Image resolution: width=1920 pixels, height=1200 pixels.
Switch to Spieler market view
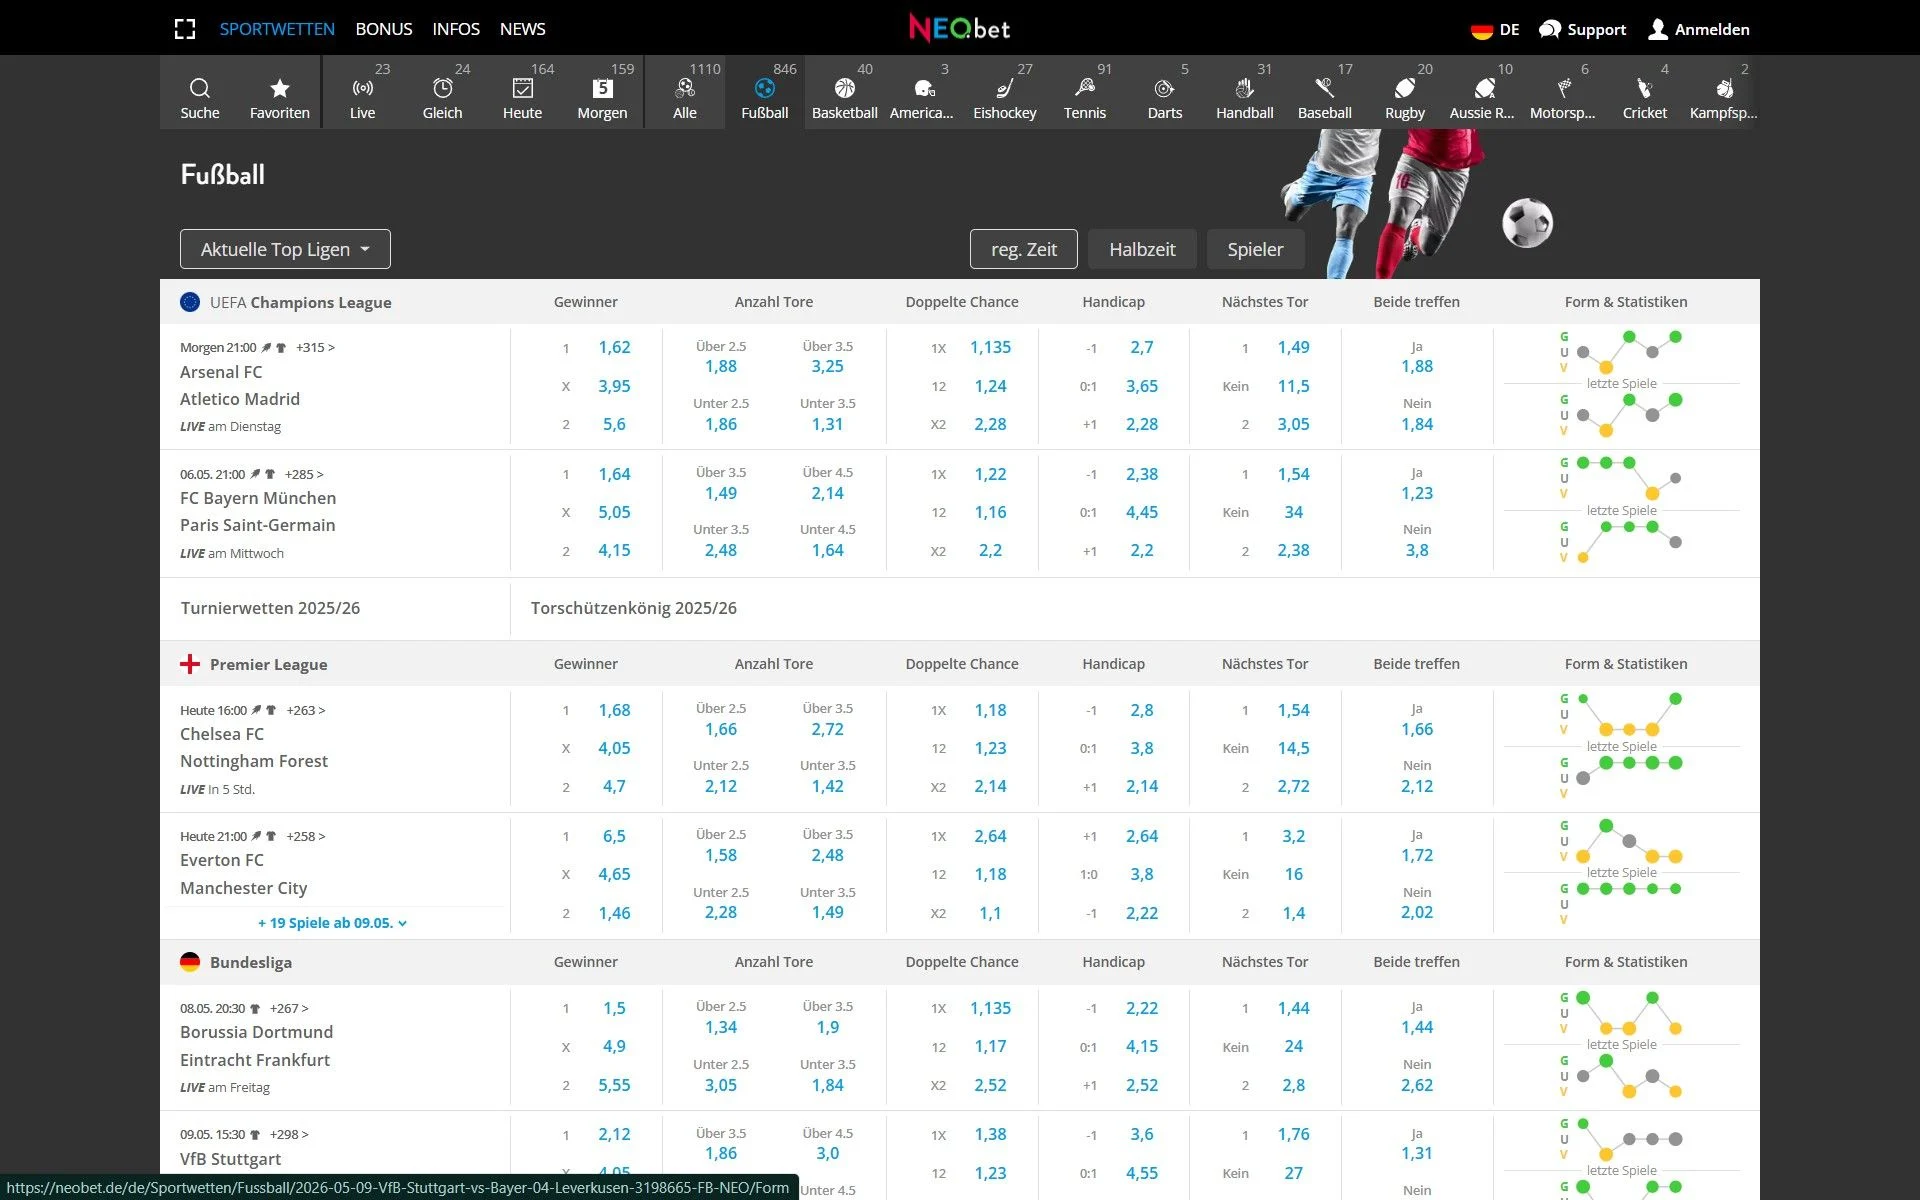click(1255, 249)
